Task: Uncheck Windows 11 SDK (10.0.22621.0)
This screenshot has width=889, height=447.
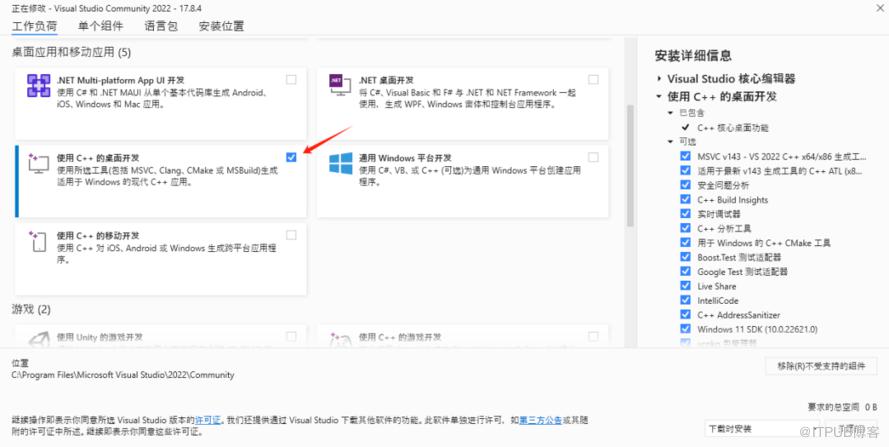Action: (685, 329)
